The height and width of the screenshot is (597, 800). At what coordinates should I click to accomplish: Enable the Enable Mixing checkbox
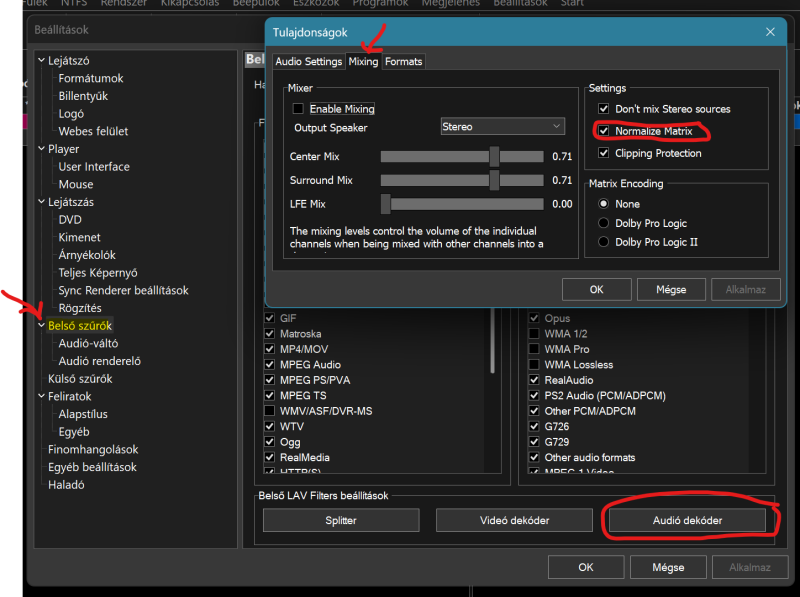pyautogui.click(x=298, y=109)
